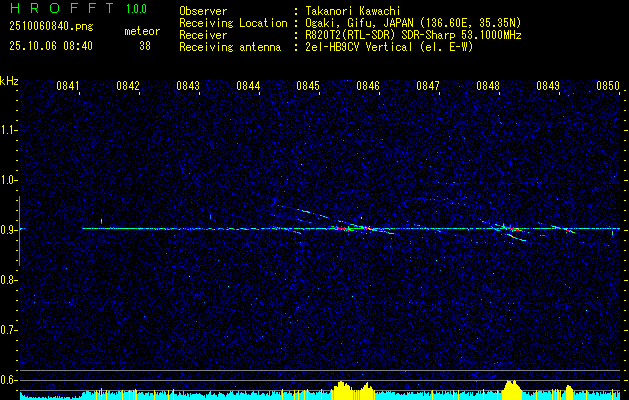Click the Receiving Location field label
This screenshot has width=629, height=400.
[x=233, y=23]
